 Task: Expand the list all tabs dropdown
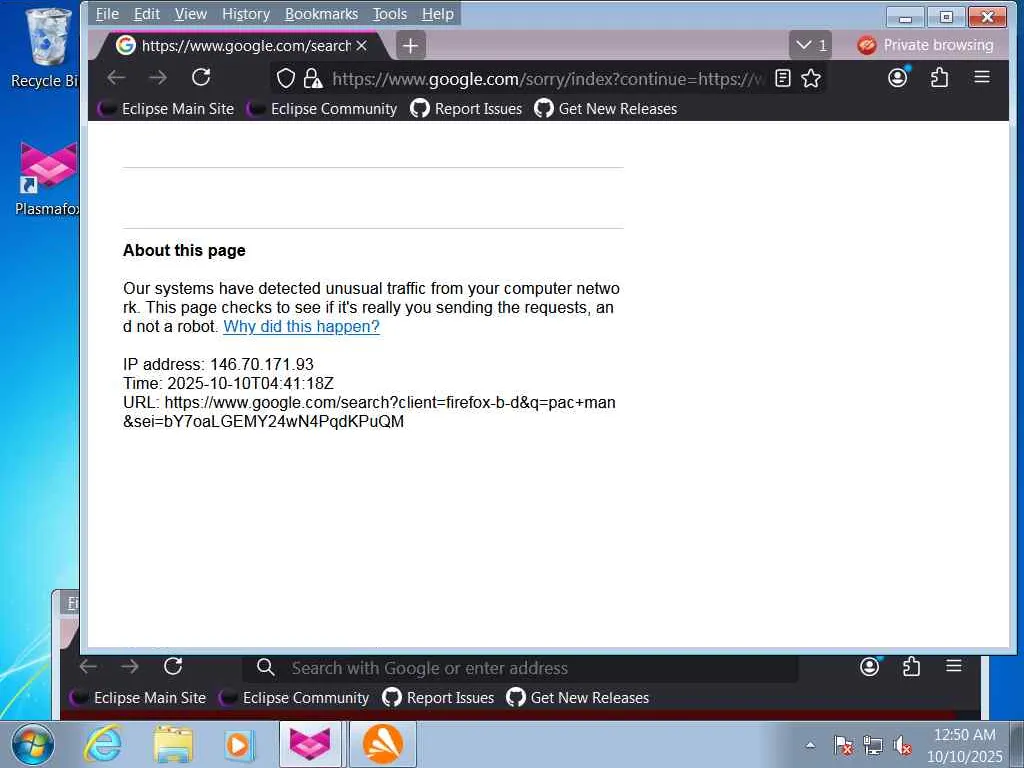coord(810,46)
